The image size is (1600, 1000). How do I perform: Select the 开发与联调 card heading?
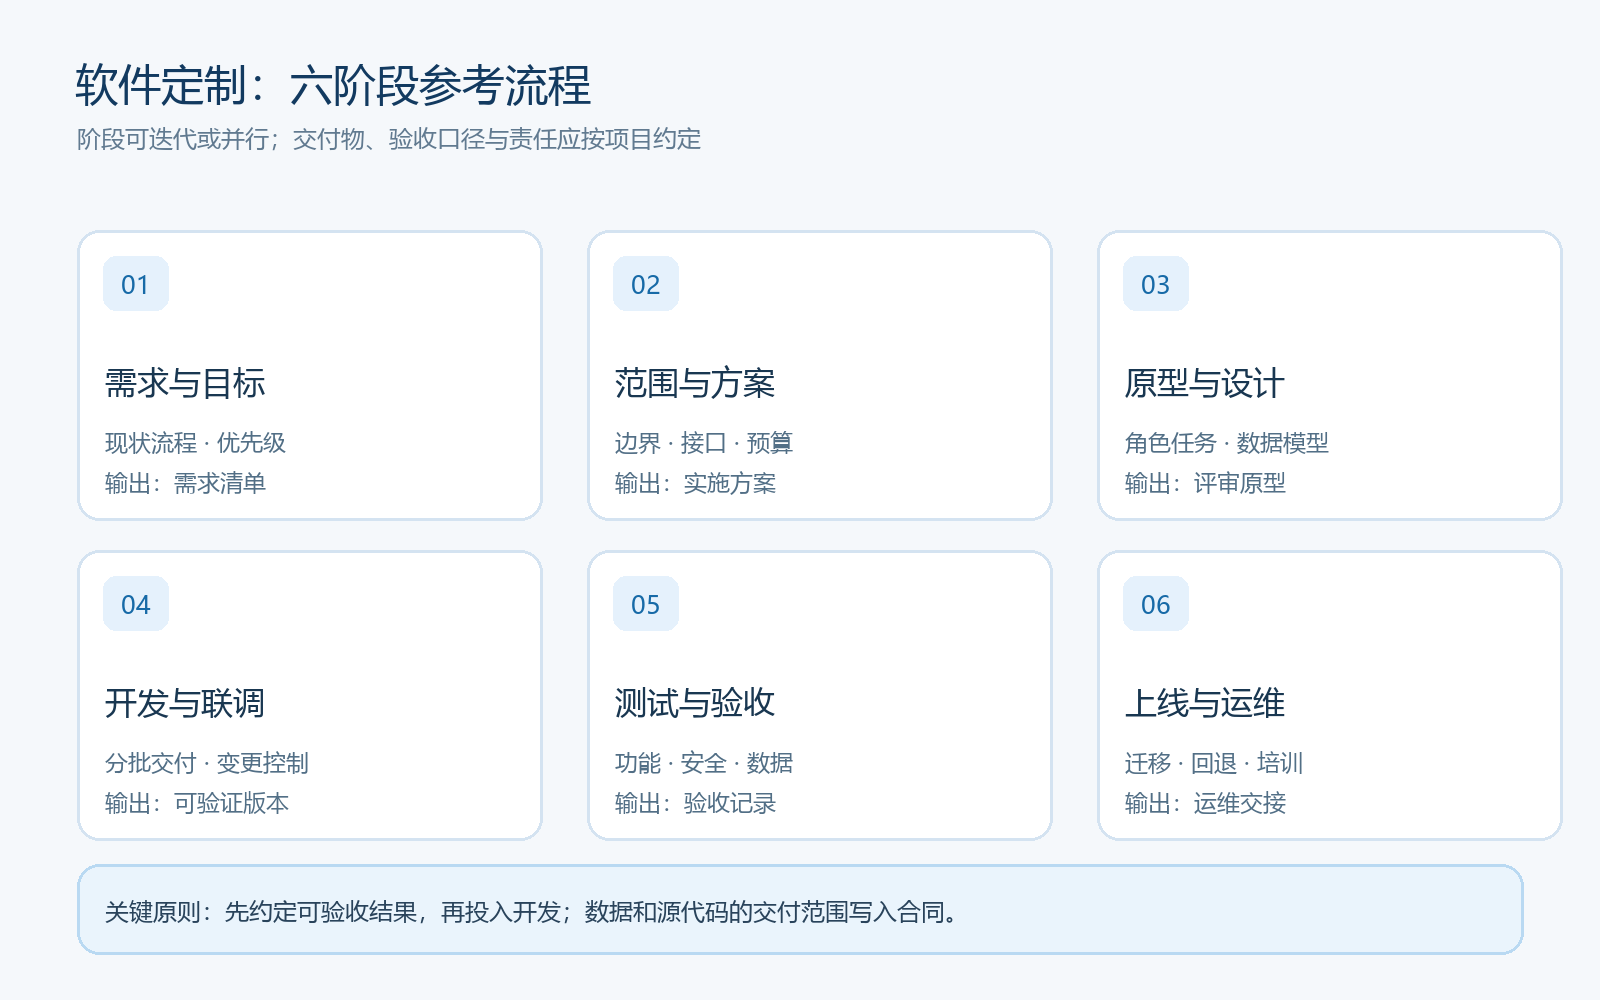pyautogui.click(x=185, y=703)
